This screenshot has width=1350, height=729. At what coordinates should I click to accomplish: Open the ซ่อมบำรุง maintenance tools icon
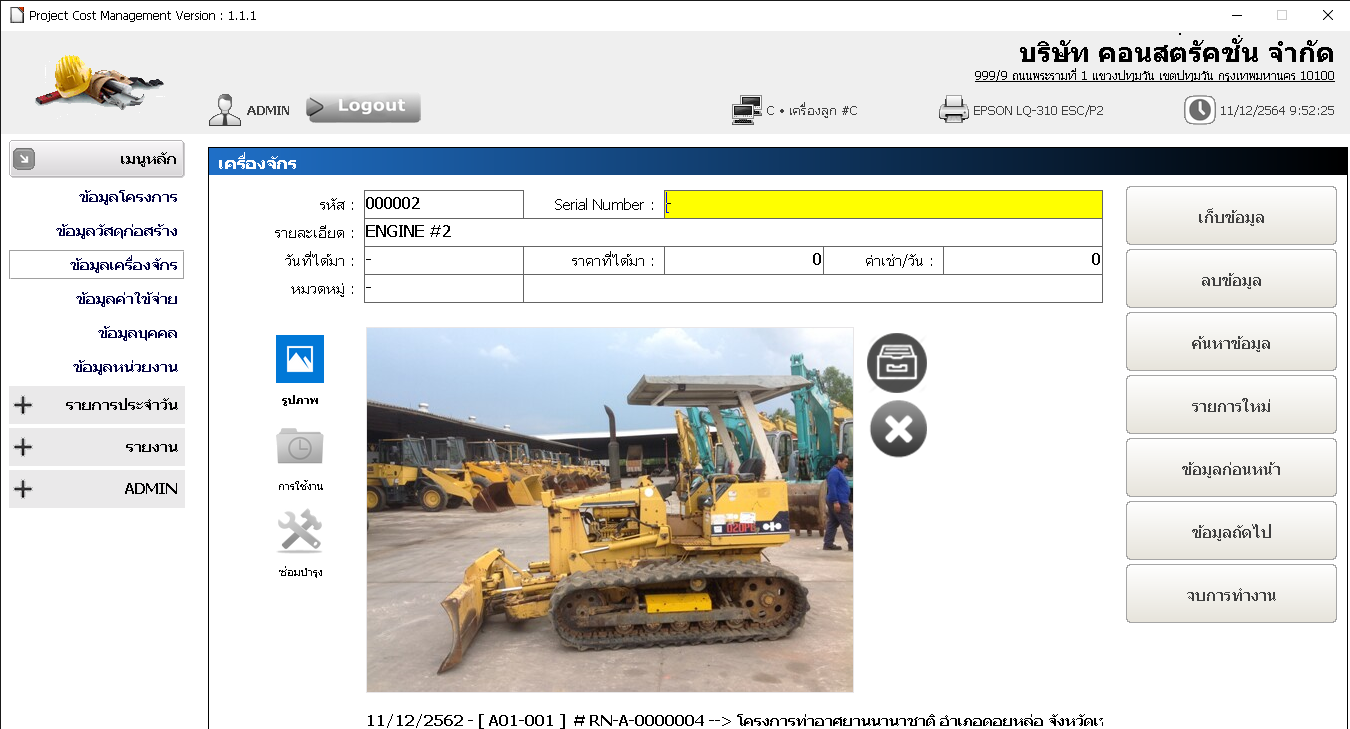[299, 532]
